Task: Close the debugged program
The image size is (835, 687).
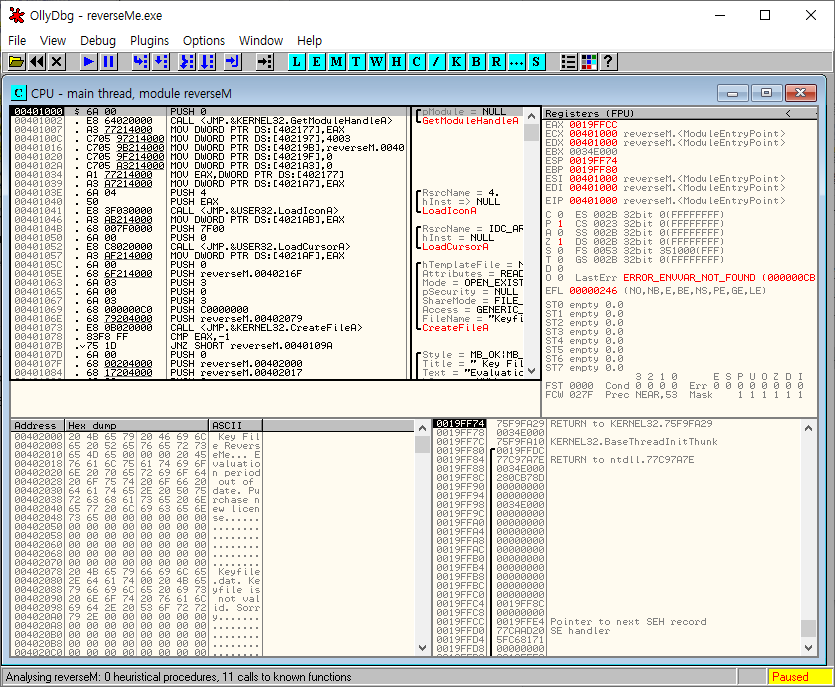Action: pos(57,62)
